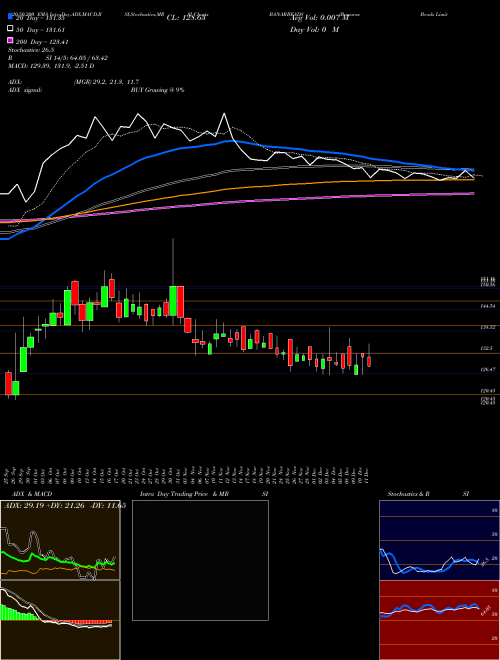
Task: Click the blue 20 Day legend swatch
Action: tap(11, 16)
